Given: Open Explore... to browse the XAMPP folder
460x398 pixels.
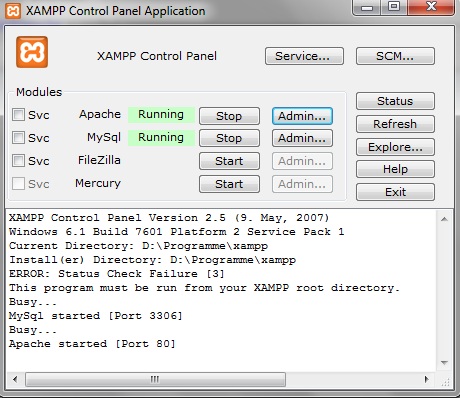Looking at the screenshot, I should tap(395, 147).
